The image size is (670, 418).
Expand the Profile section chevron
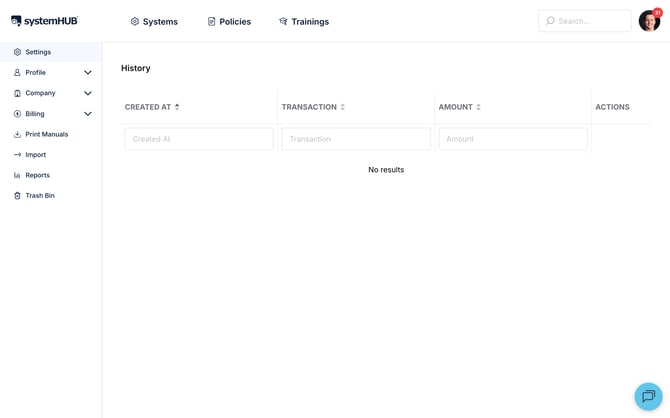point(88,73)
